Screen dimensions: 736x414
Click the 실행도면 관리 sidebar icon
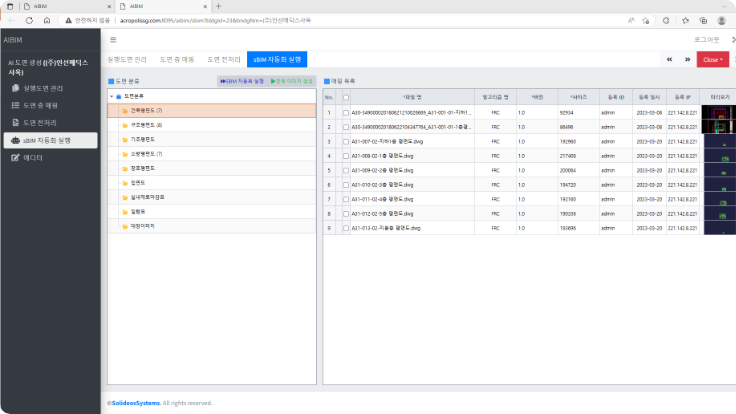point(15,88)
